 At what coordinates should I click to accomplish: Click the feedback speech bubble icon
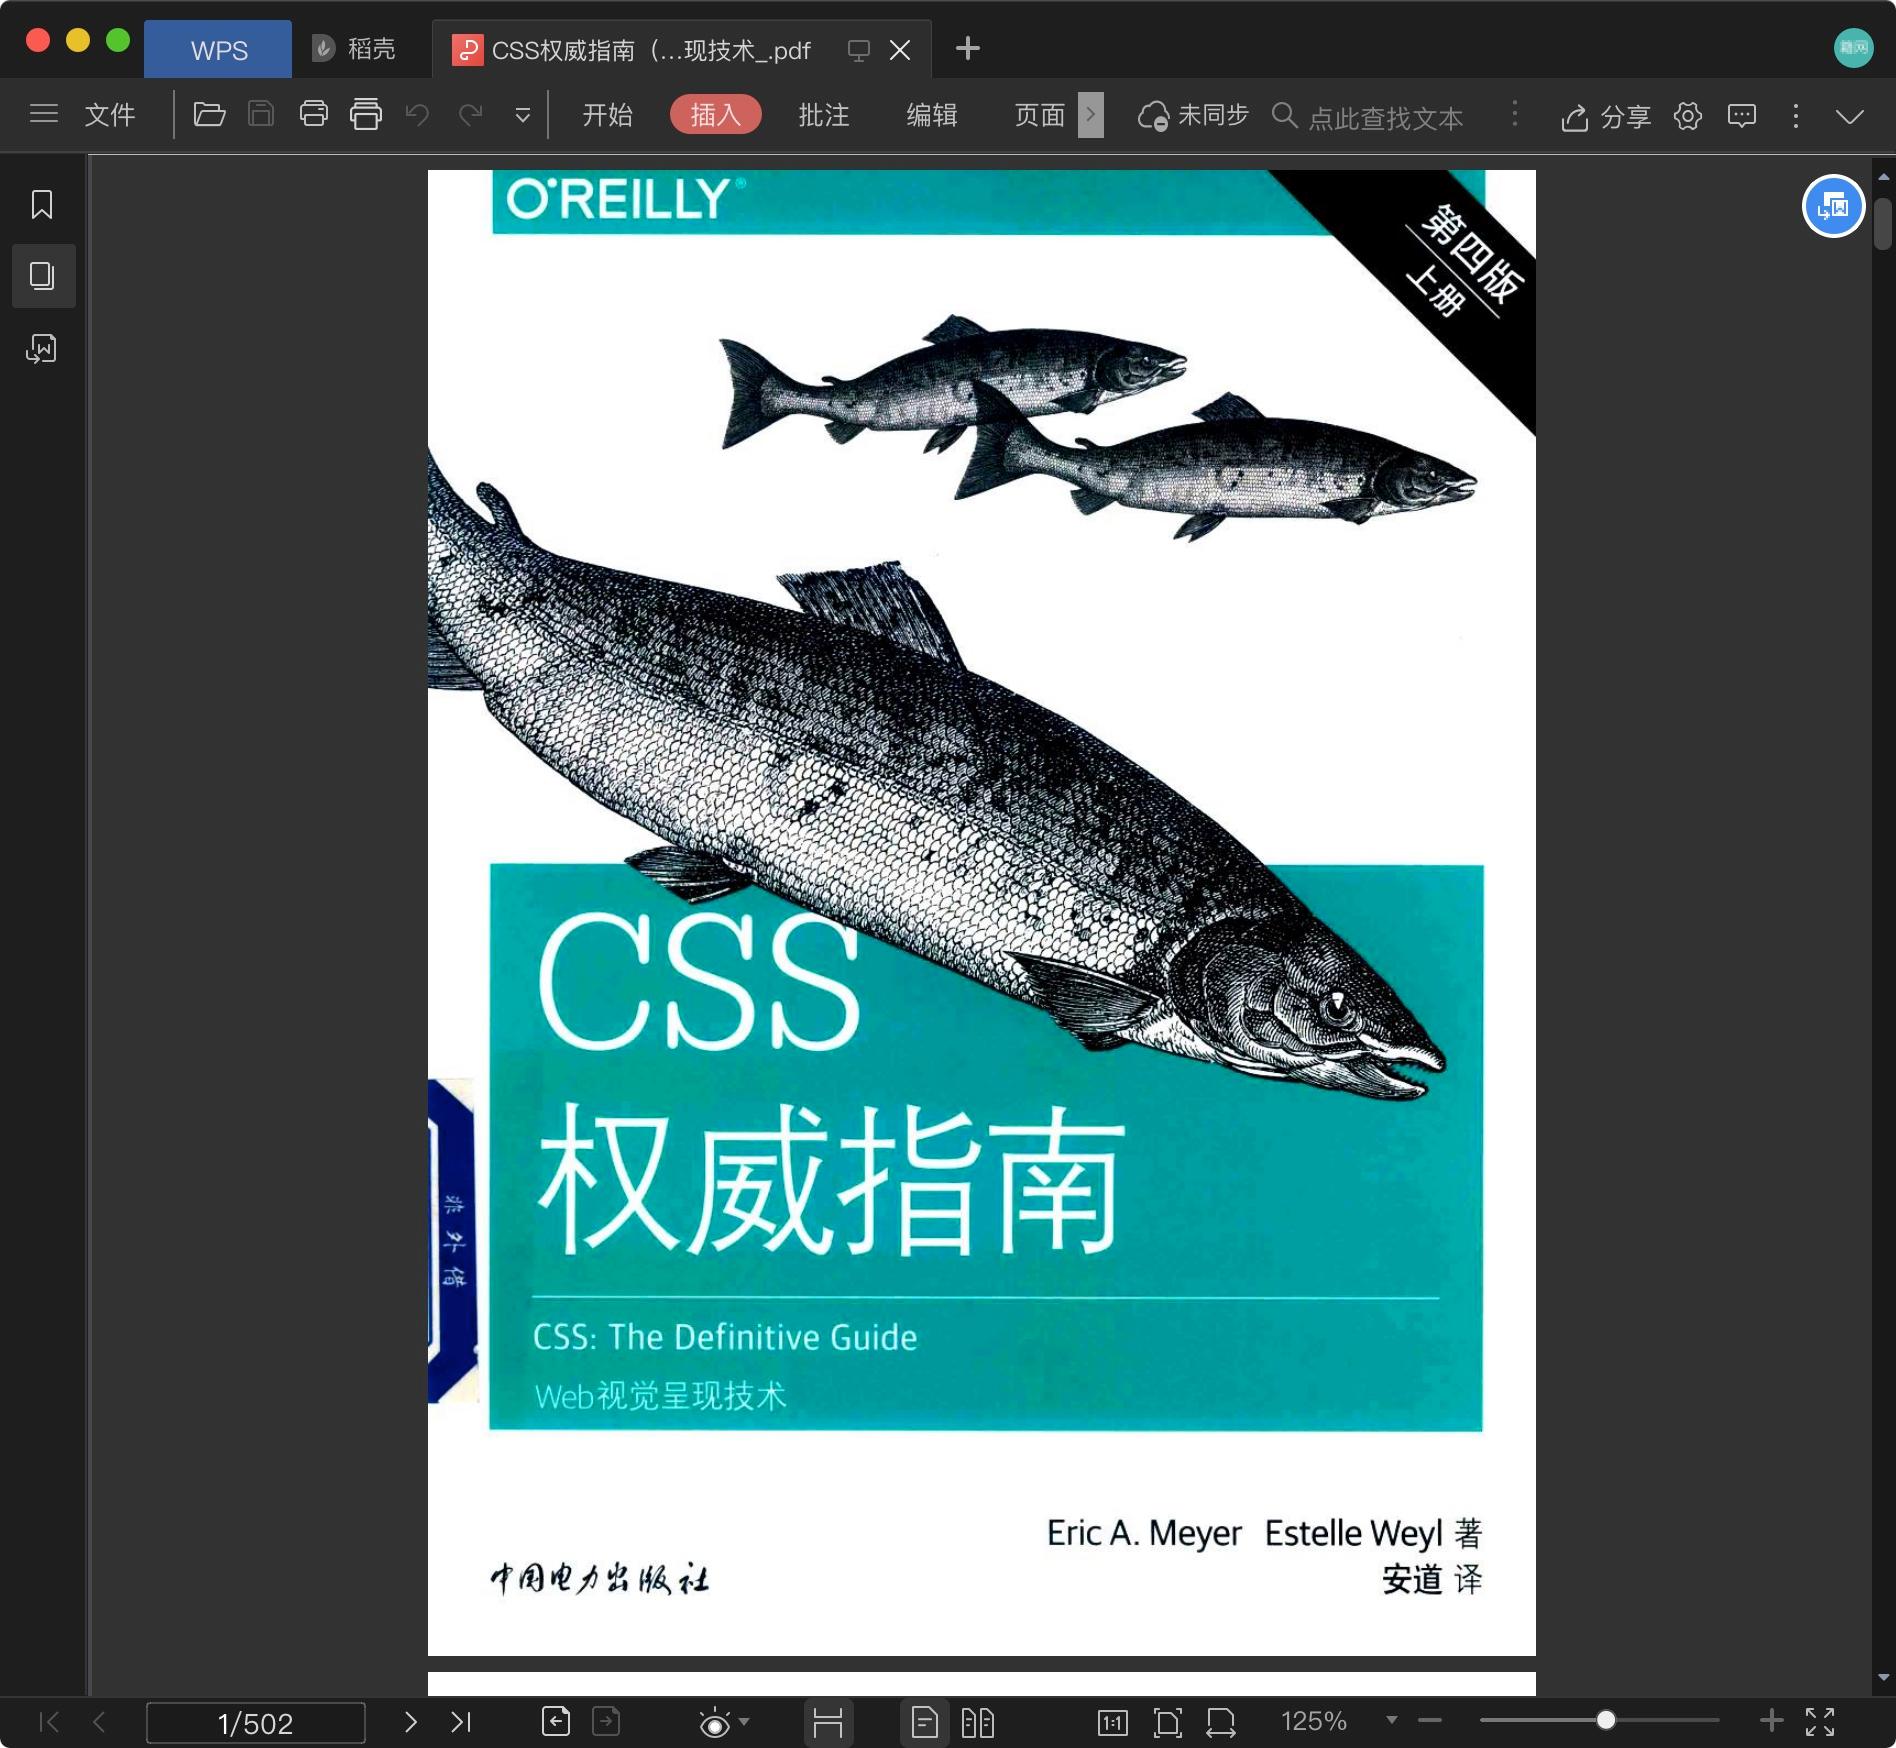[1742, 116]
